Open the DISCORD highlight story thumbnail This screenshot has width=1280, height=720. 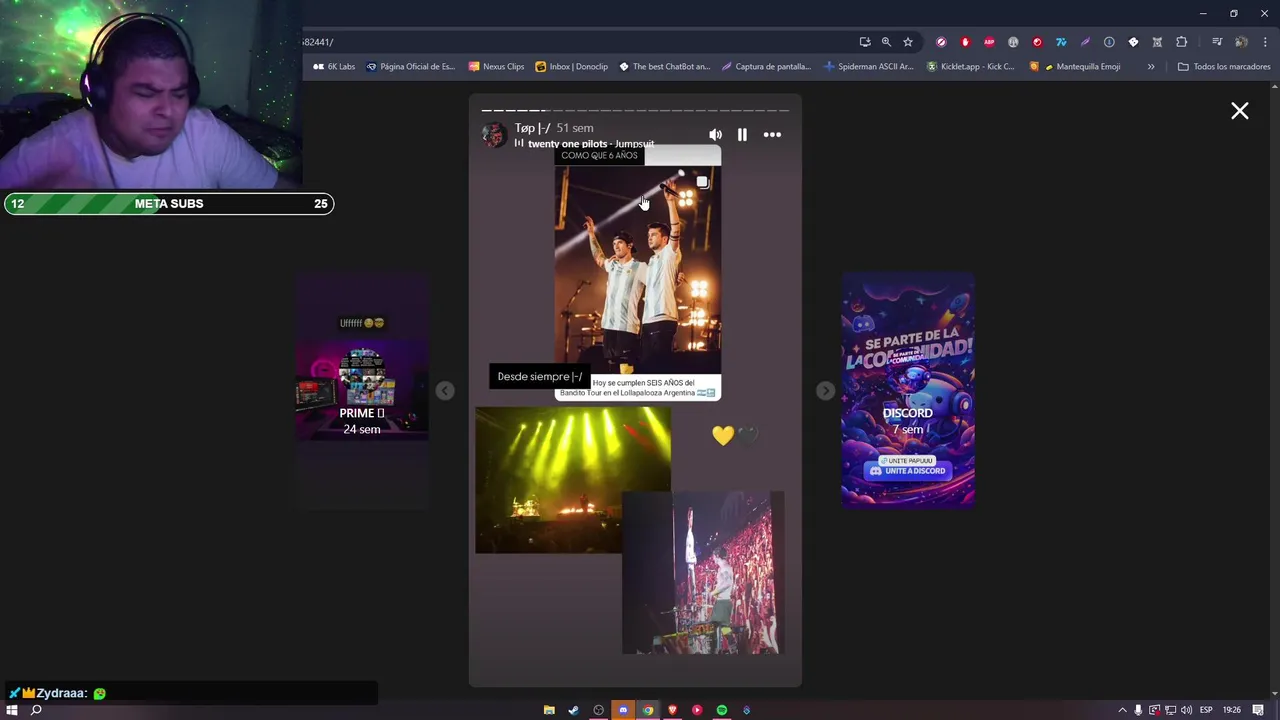point(908,390)
